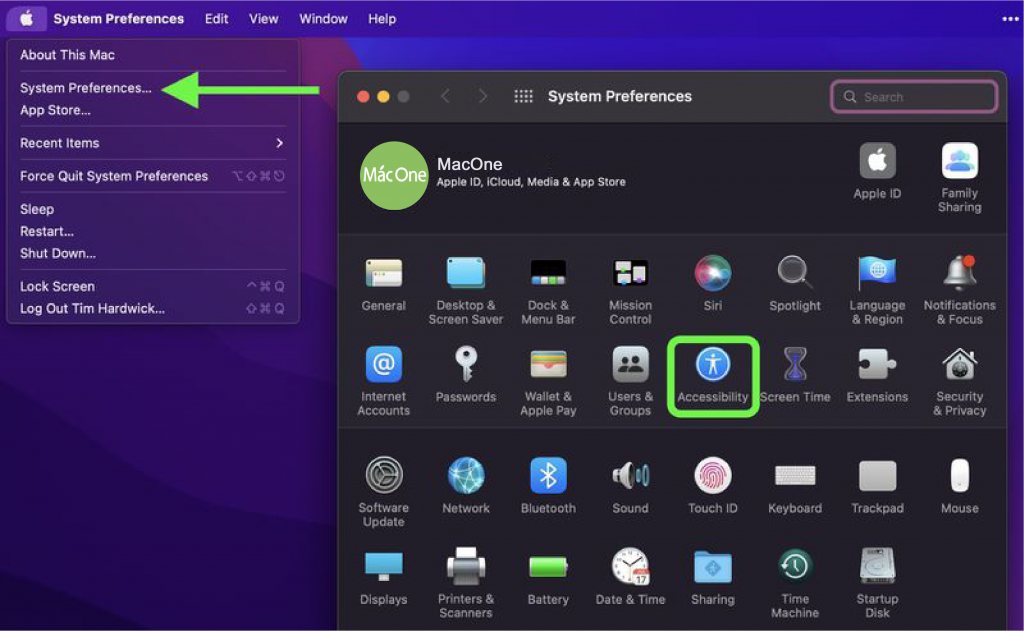Choose About This Mac from Apple menu
Screen dimensions: 1024x631
click(x=153, y=55)
